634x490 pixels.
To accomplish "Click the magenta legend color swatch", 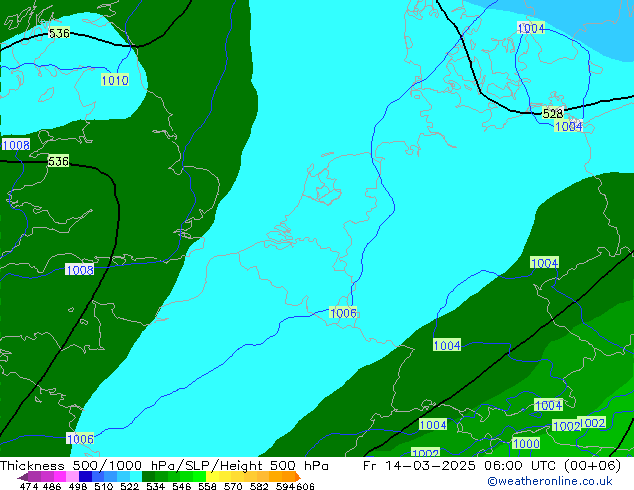I will 59,477.
